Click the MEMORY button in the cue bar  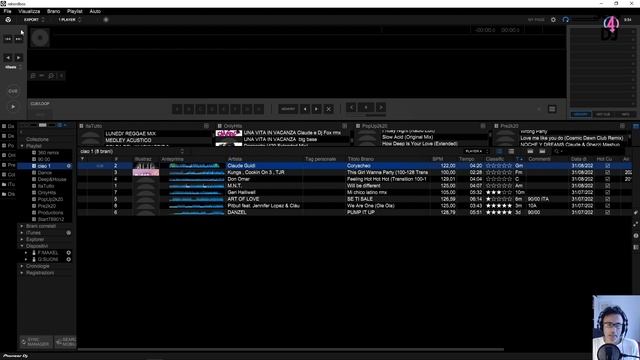tap(288, 109)
